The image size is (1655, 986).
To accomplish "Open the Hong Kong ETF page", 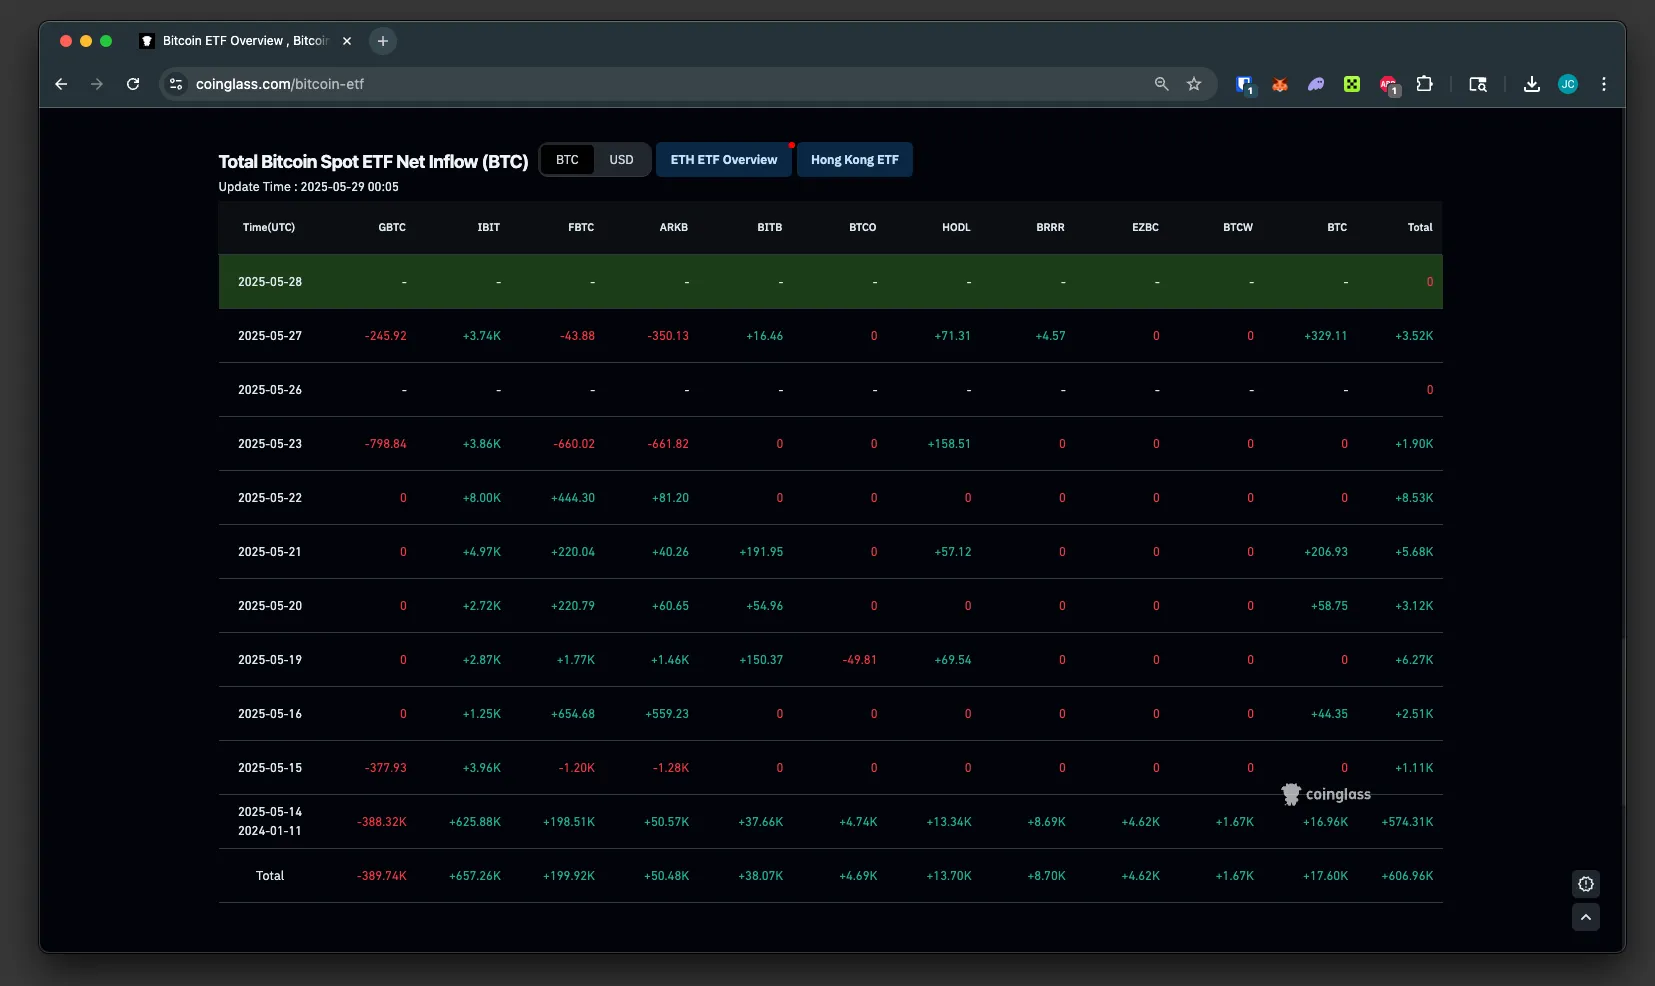I will (854, 160).
